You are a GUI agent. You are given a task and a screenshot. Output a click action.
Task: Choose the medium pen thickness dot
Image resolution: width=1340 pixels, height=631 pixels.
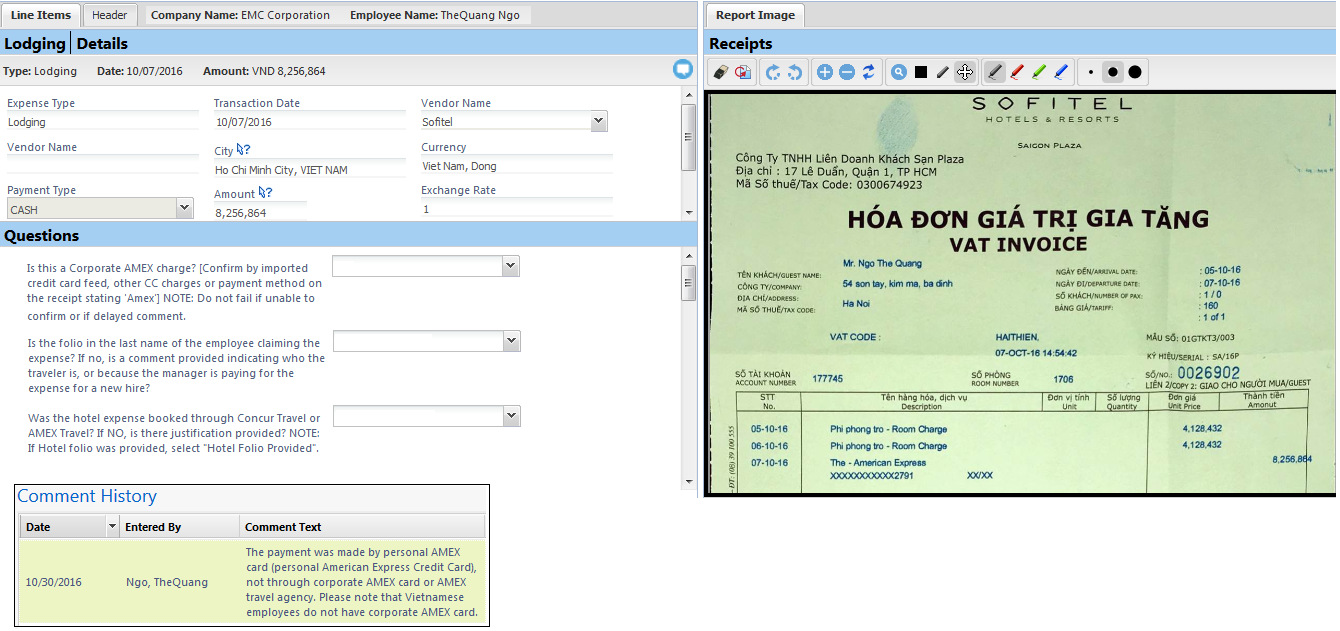[x=1113, y=72]
